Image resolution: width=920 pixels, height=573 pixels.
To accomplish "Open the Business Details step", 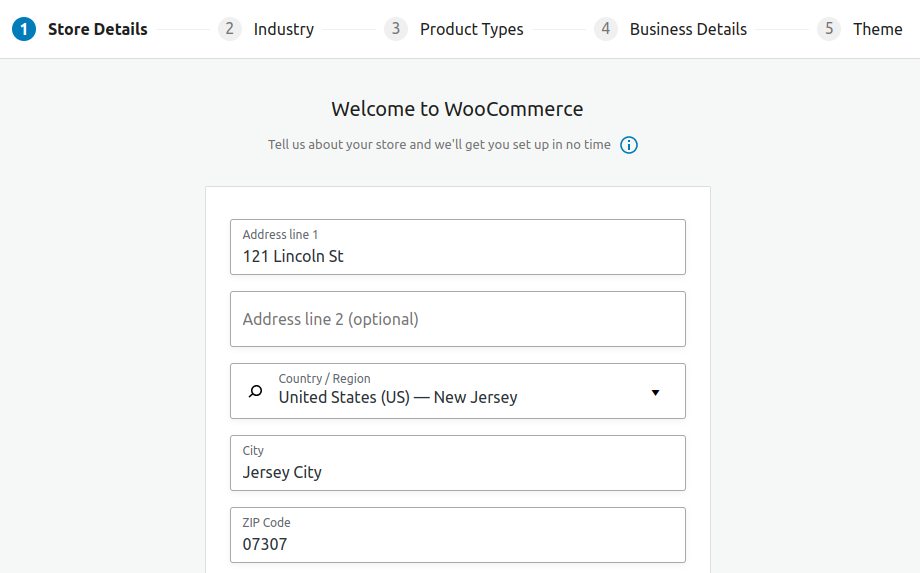I will click(x=688, y=29).
